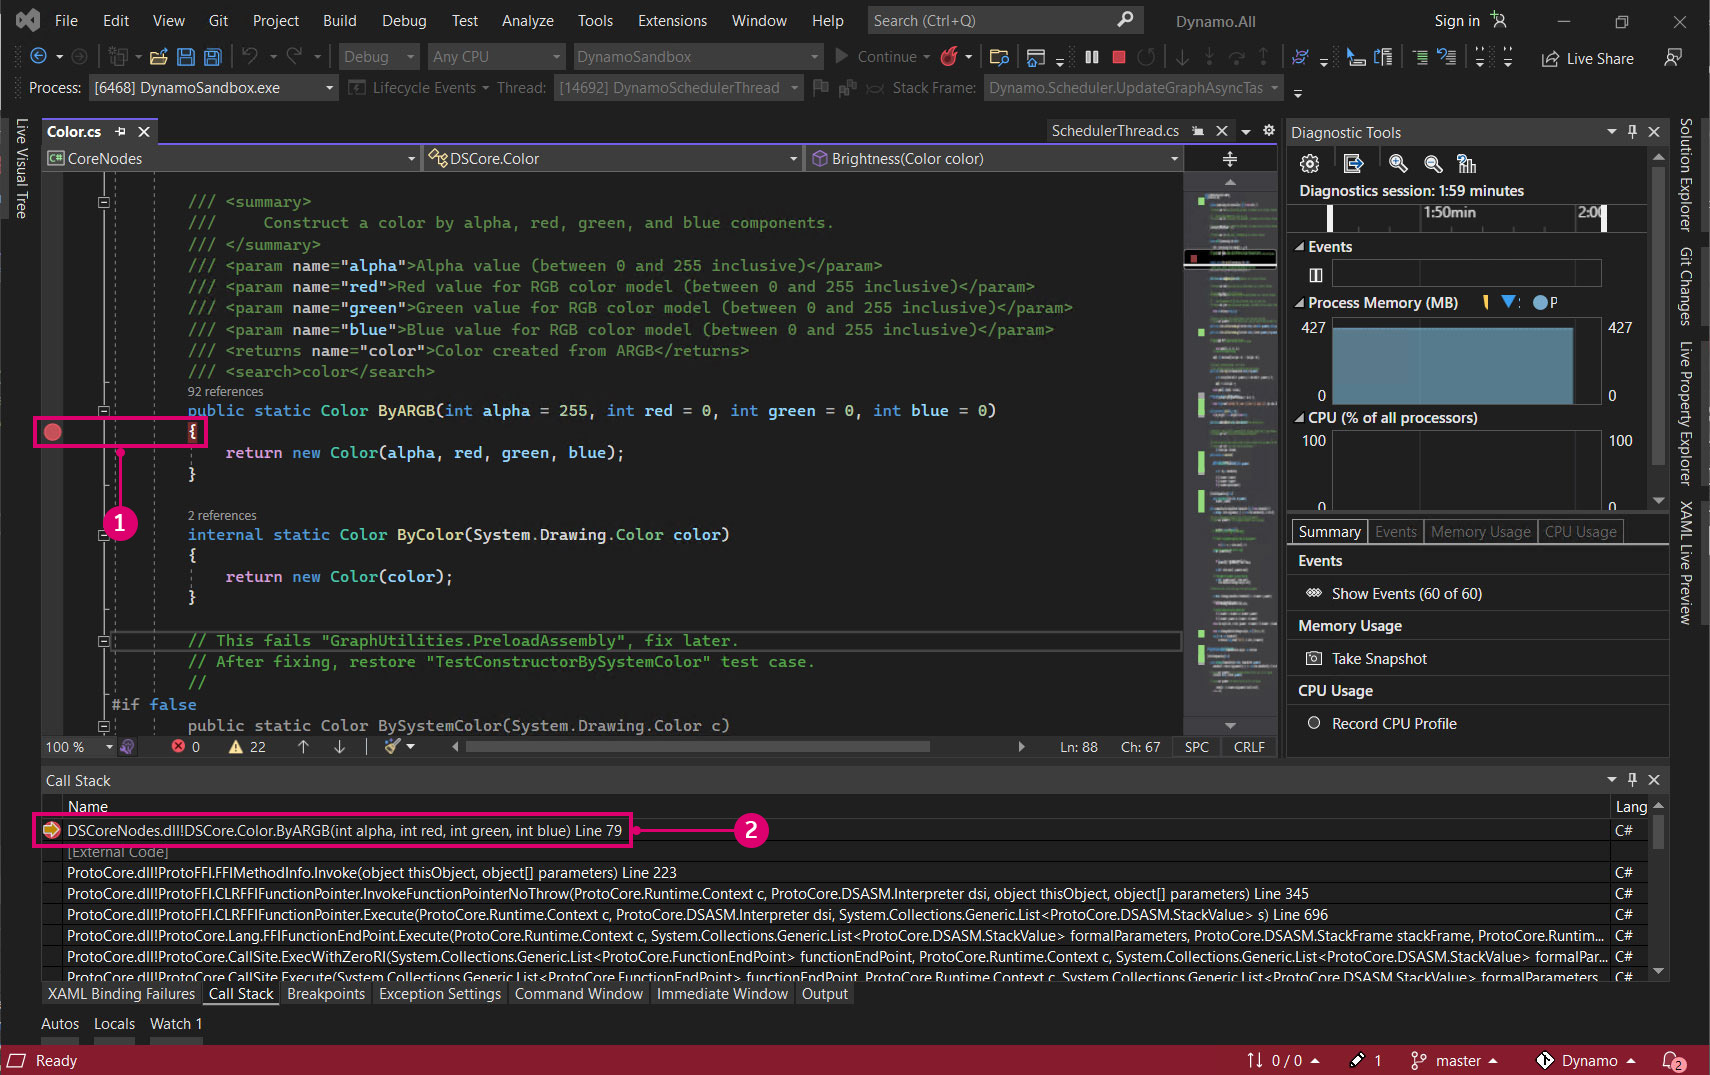1710x1075 pixels.
Task: Pin the Color.cs tab
Action: 121,132
